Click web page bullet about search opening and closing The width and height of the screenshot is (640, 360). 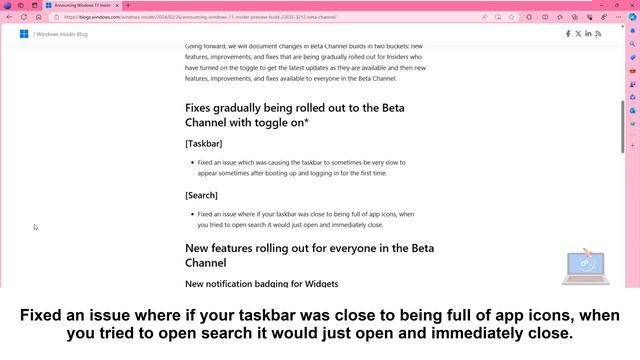pyautogui.click(x=306, y=220)
